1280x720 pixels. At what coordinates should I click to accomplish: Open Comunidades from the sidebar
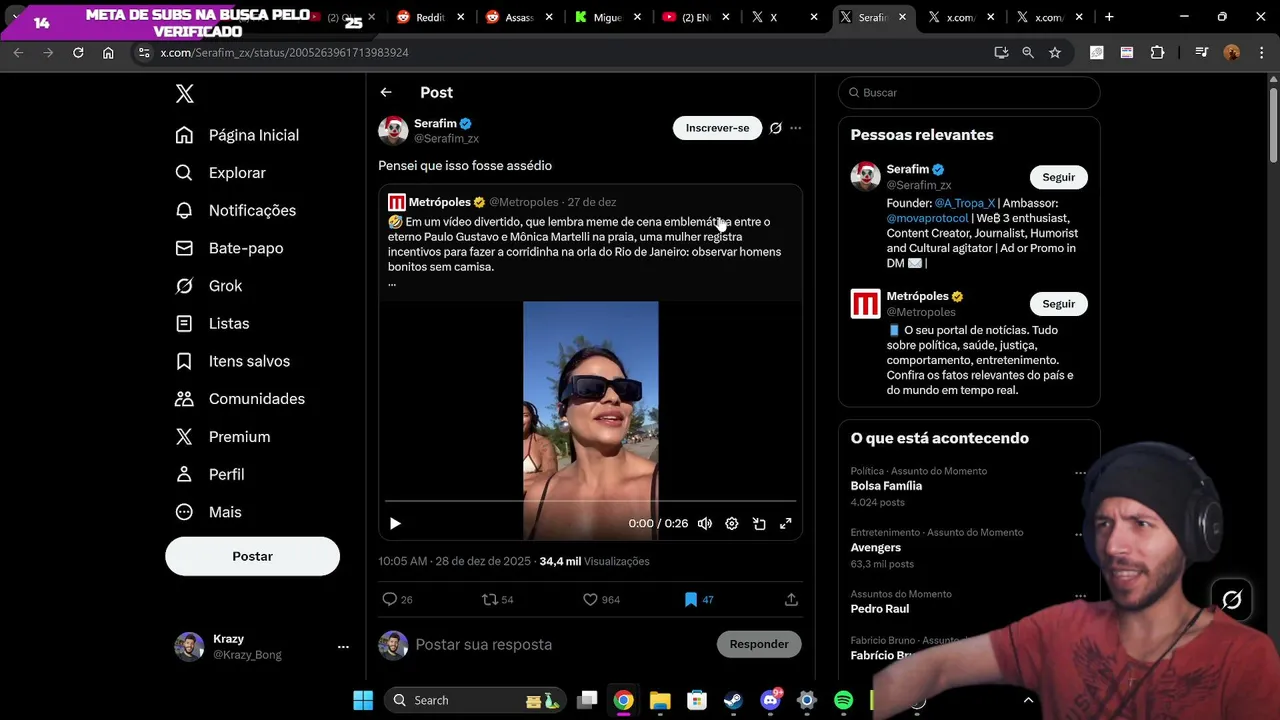[240, 399]
